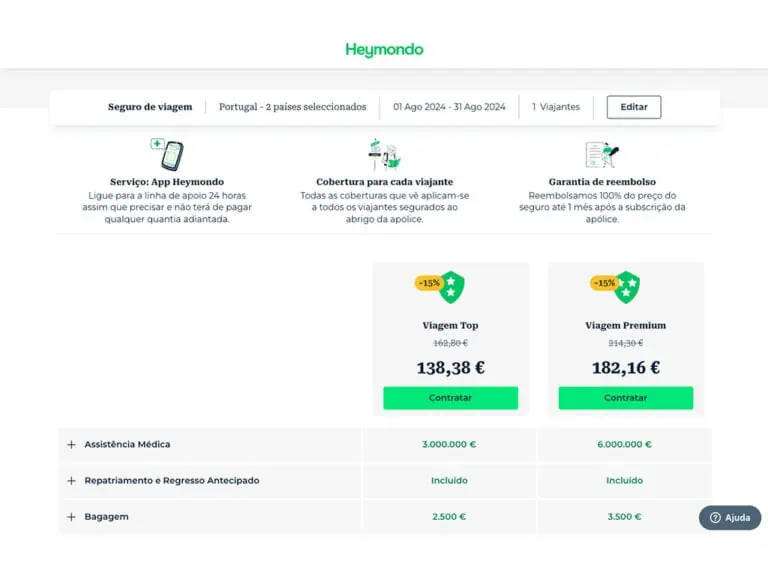Viewport: 768px width, 576px height.
Task: Click the 6.000.000 € medical value
Action: click(624, 444)
